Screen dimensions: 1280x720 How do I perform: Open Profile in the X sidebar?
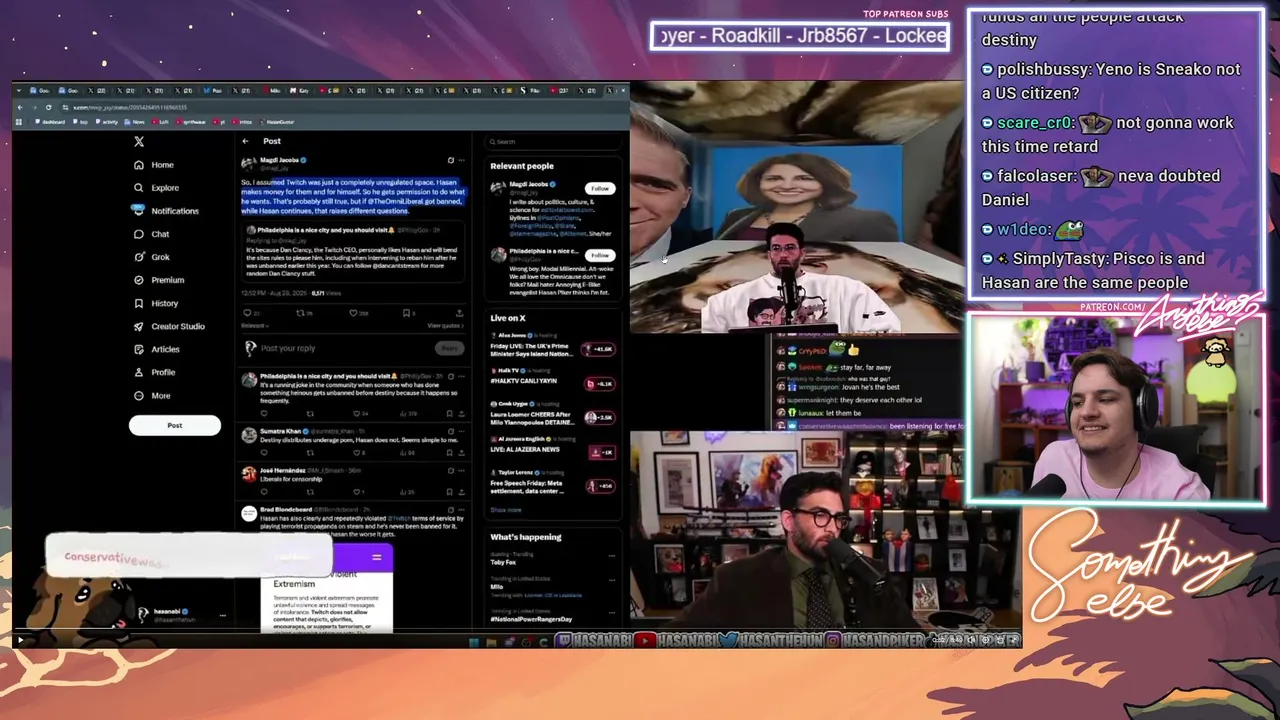click(154, 372)
